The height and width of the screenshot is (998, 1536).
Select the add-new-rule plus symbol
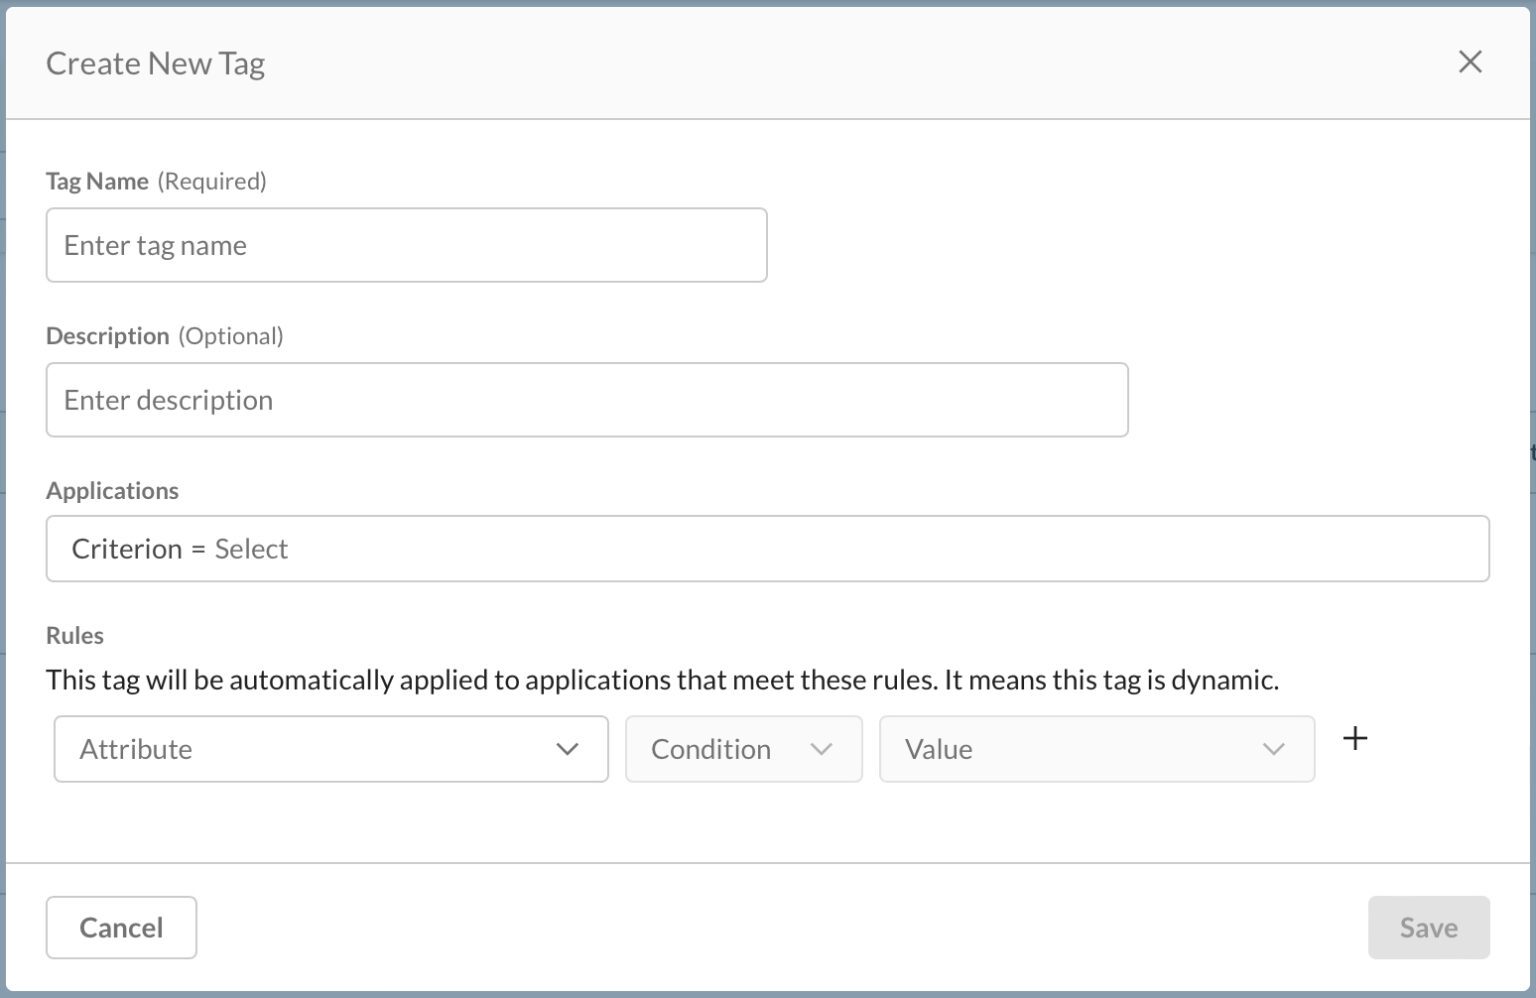pos(1356,738)
